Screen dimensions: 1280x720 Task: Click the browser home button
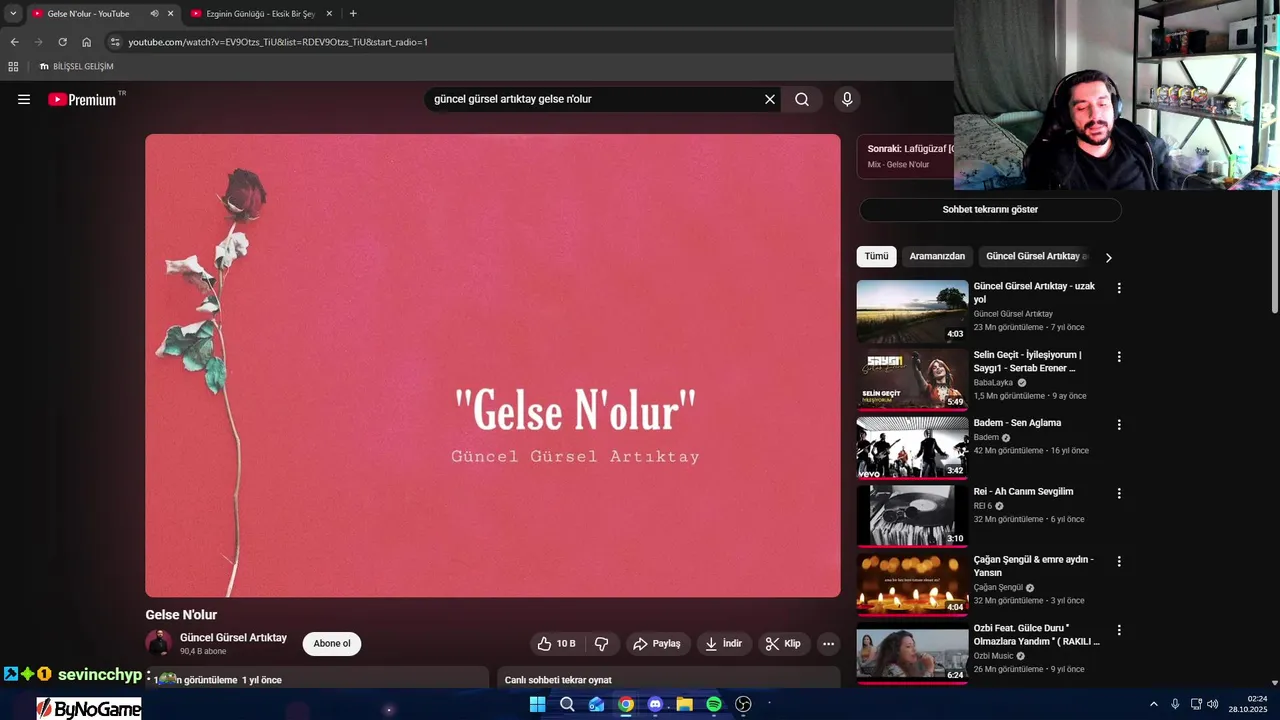coord(86,42)
